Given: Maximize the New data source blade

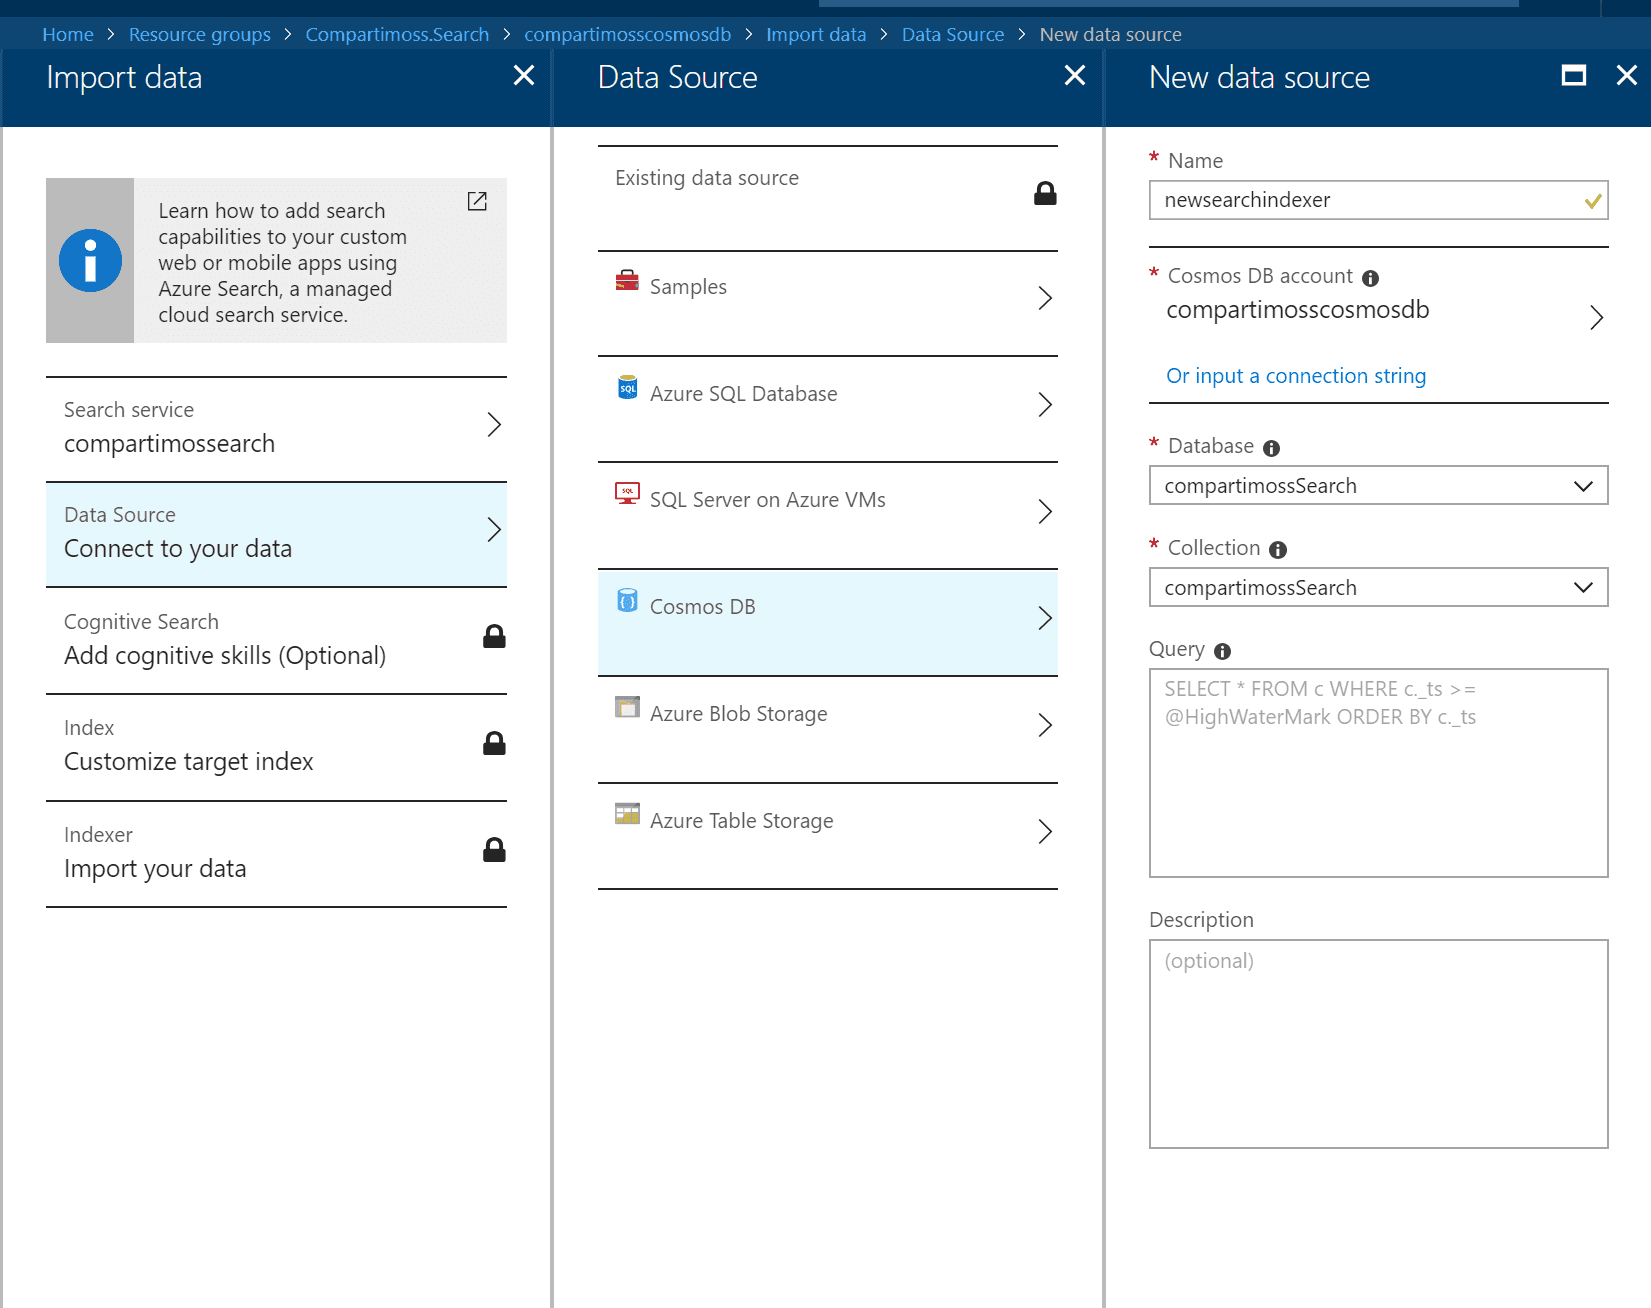Looking at the screenshot, I should 1574,75.
